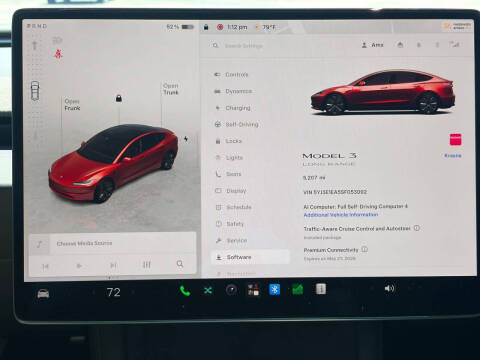The image size is (480, 360).
Task: Open the owner's manual info icon
Action: [321, 289]
